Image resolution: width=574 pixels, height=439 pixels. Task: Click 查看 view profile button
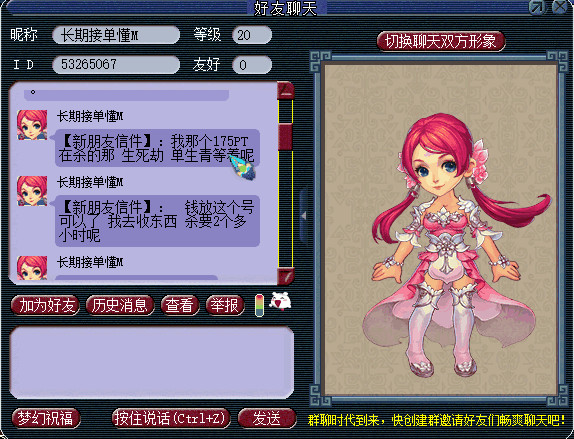click(180, 305)
